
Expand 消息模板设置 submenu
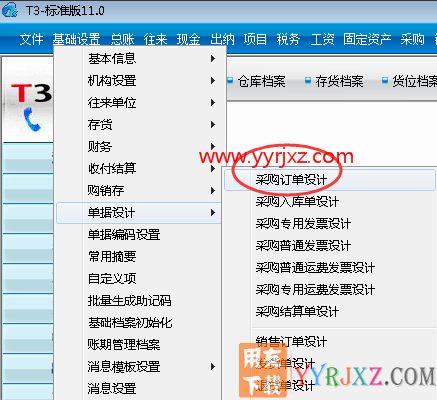point(138,367)
